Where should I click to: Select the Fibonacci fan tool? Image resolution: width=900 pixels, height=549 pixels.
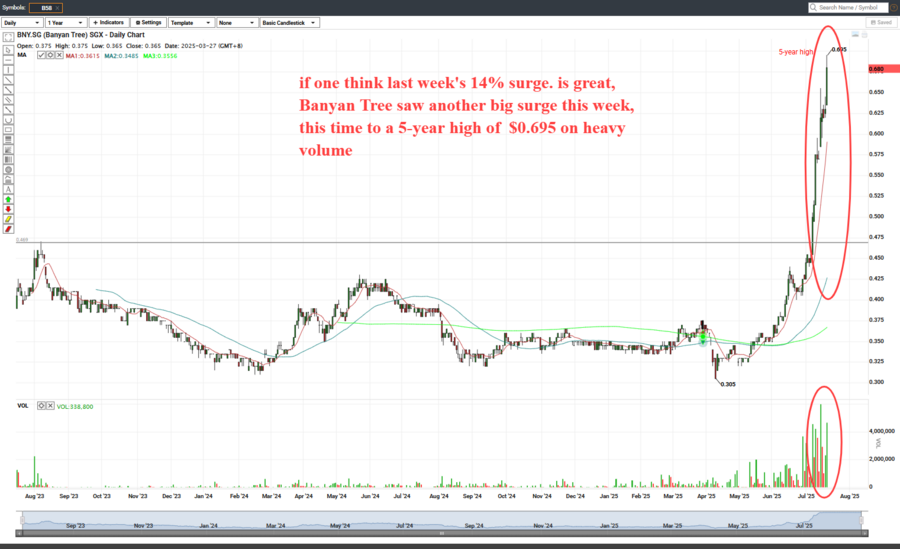pos(8,149)
